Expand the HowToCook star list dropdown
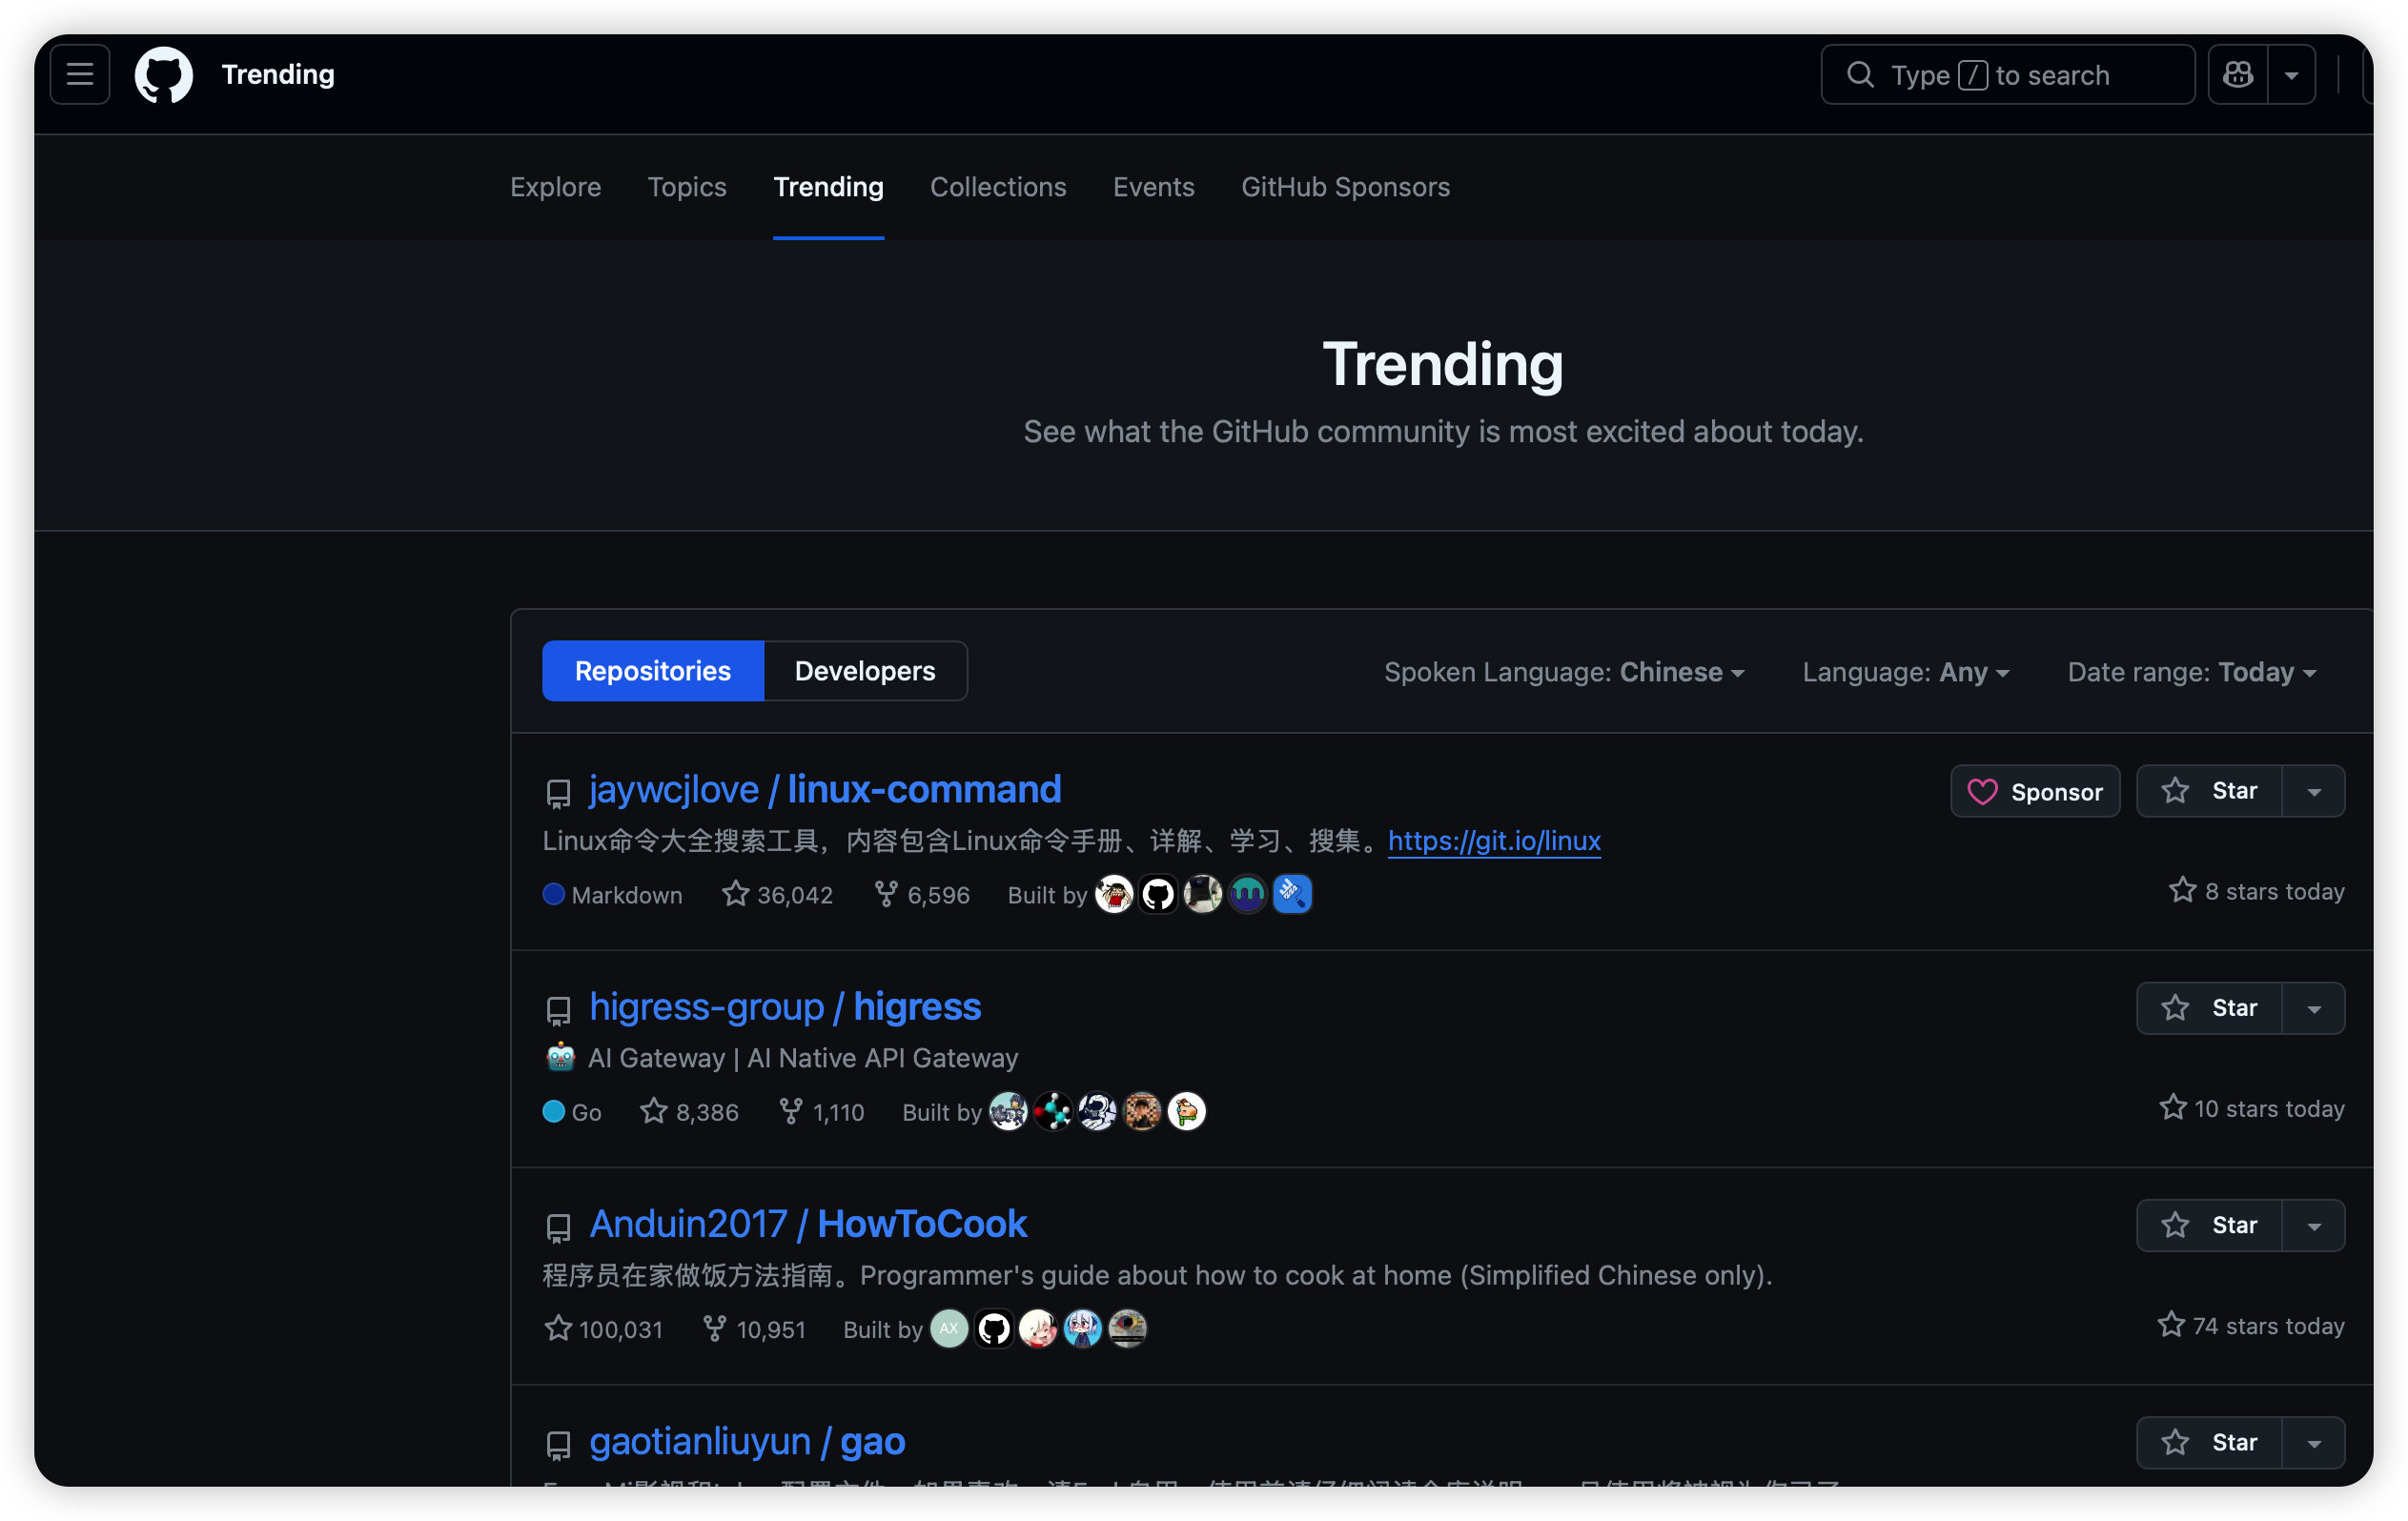 point(2314,1225)
